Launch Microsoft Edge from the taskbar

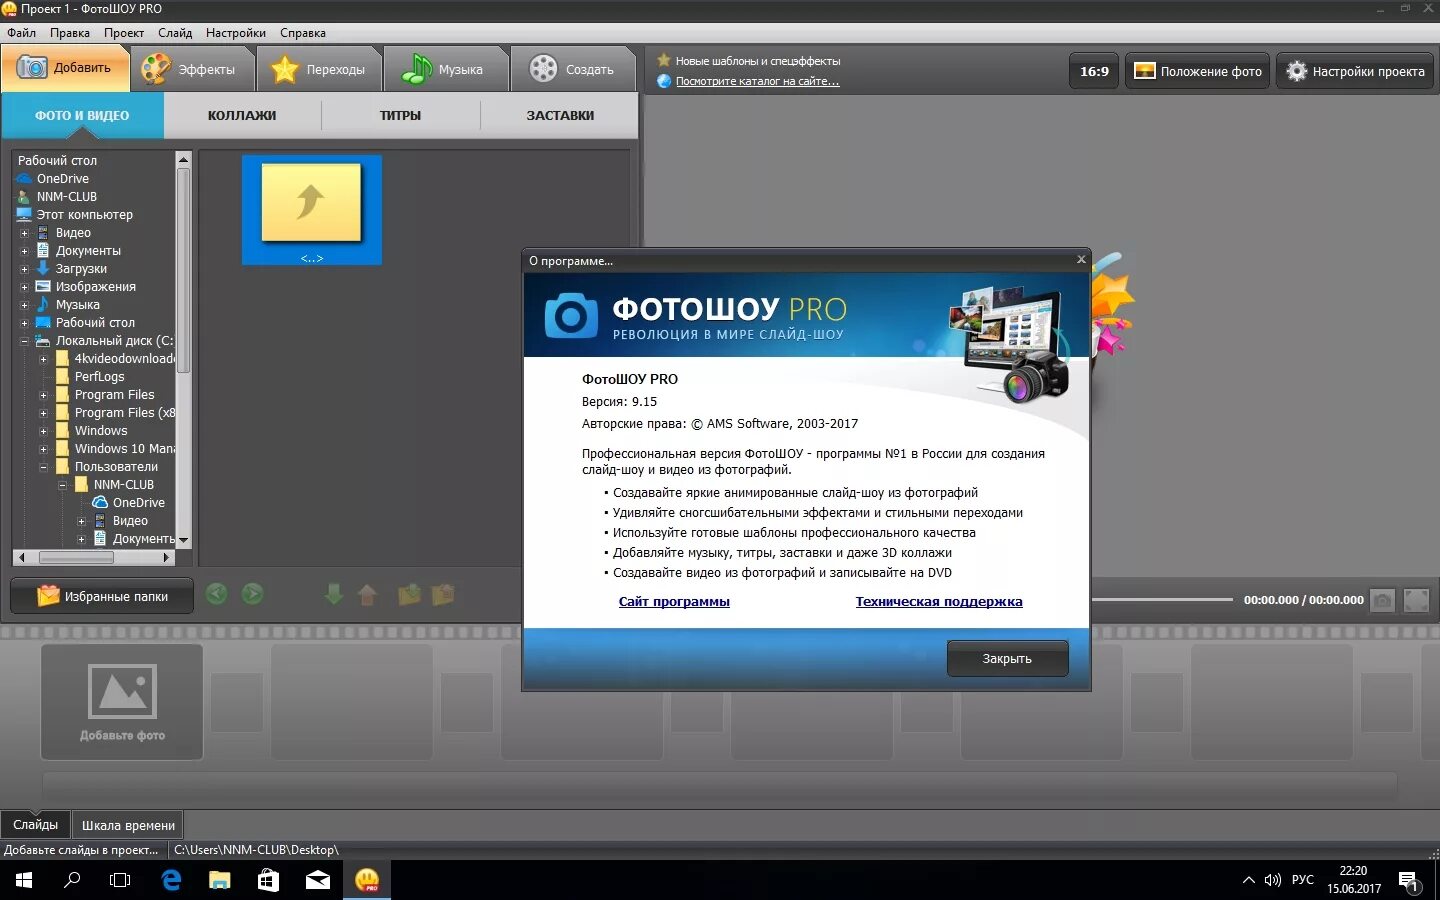(171, 880)
